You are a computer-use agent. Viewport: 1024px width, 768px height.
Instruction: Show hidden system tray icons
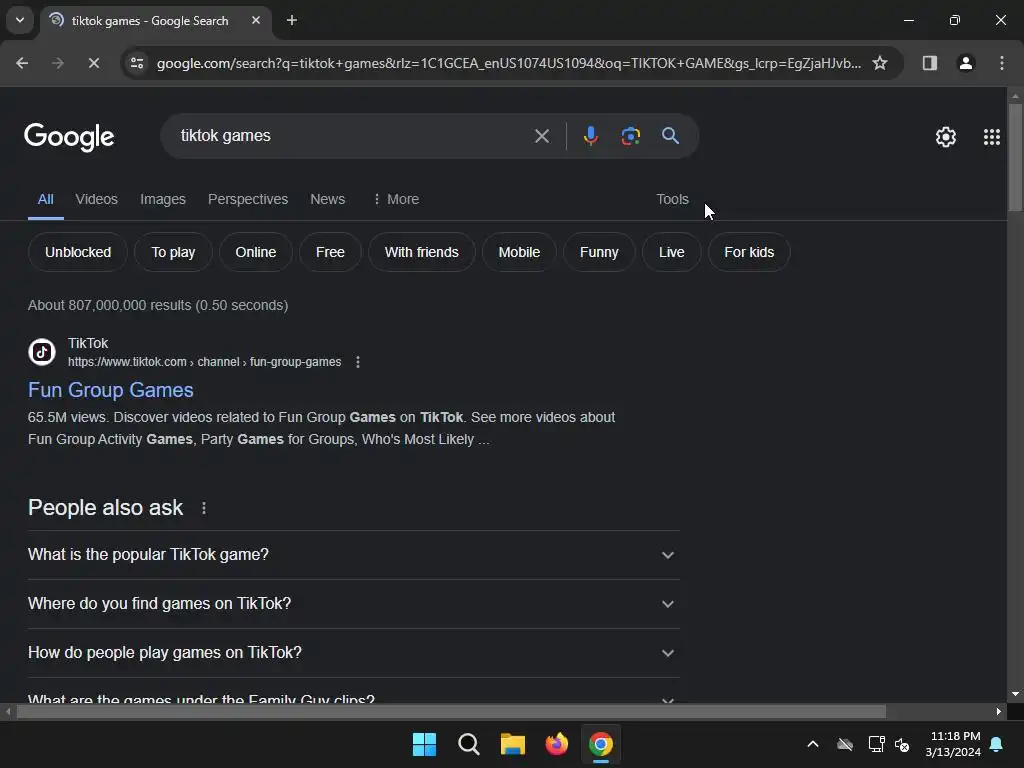813,744
